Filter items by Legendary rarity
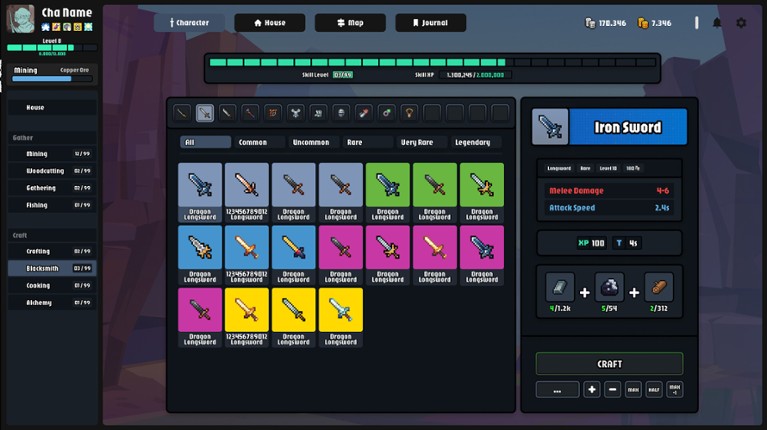Screen dimensions: 767x430 coord(473,143)
